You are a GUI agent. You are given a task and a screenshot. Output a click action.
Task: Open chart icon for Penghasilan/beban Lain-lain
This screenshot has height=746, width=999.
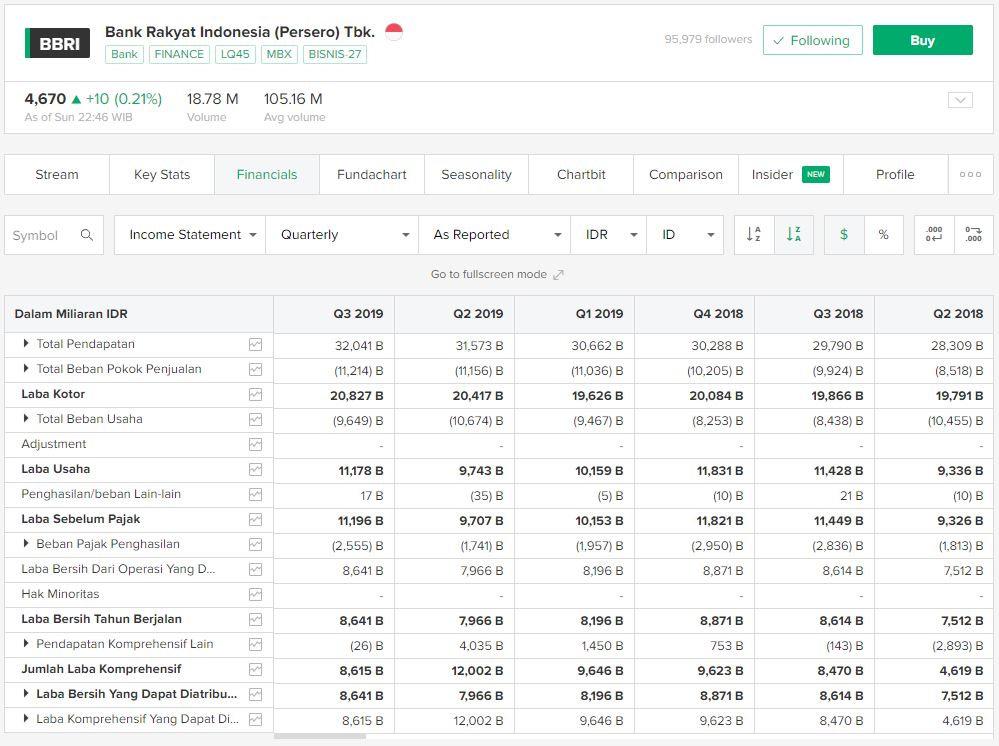[255, 495]
